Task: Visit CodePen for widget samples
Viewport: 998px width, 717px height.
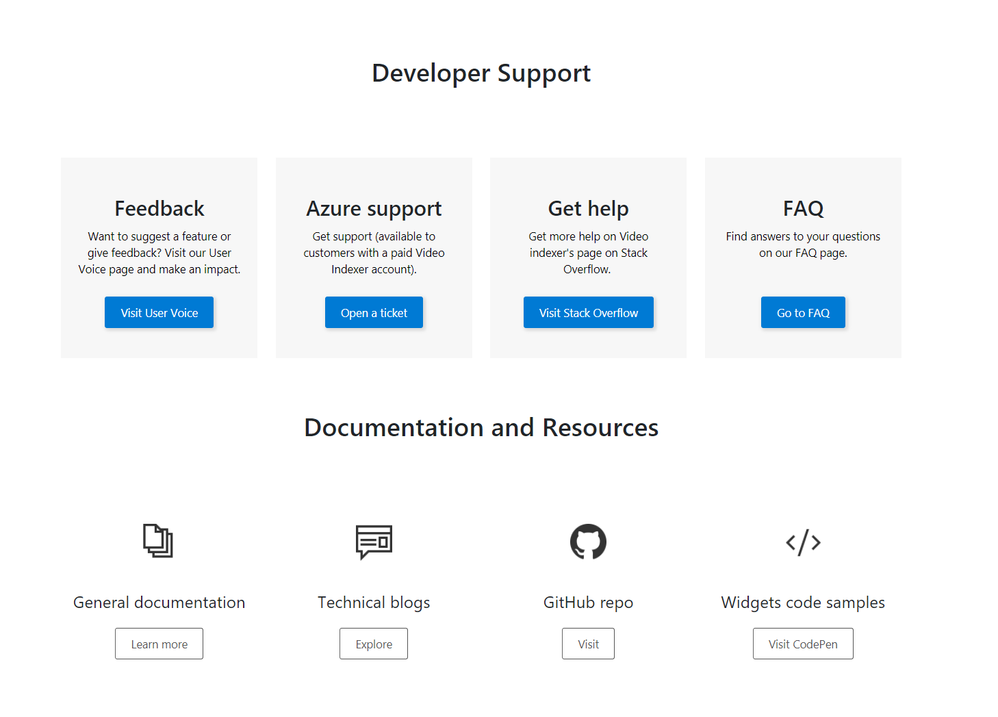Action: click(x=803, y=644)
